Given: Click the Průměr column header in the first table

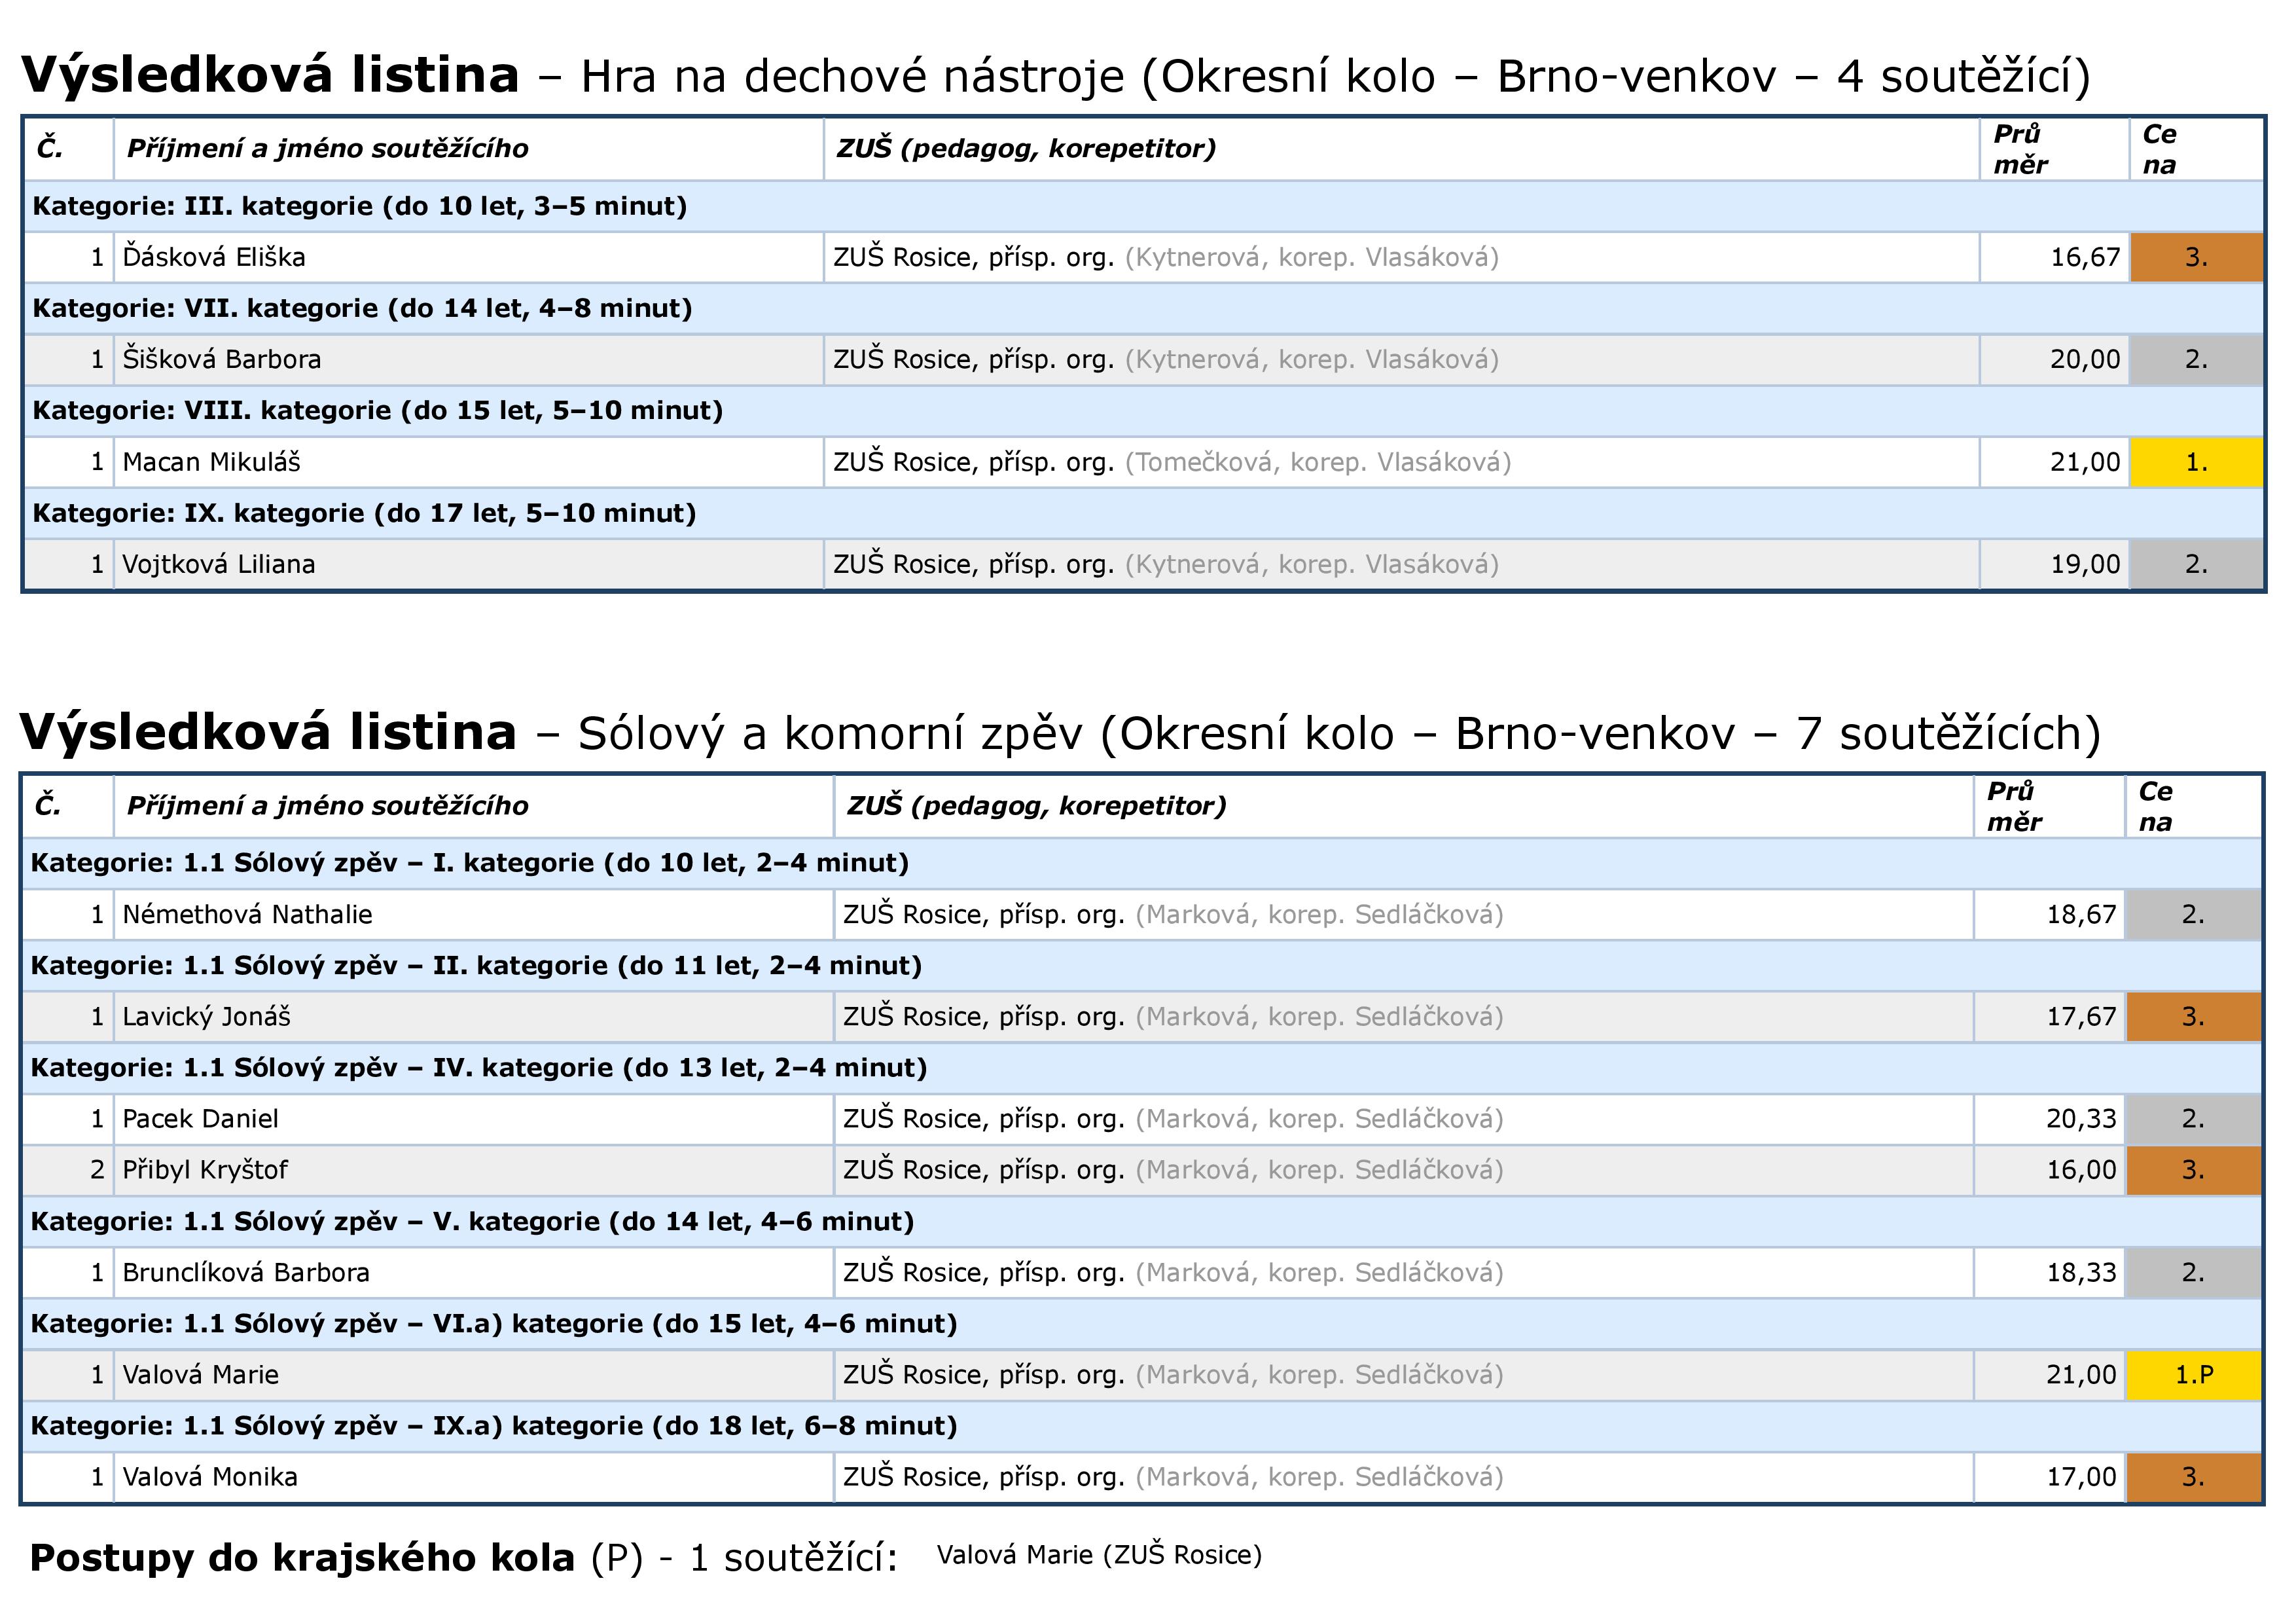Looking at the screenshot, I should tap(2020, 149).
